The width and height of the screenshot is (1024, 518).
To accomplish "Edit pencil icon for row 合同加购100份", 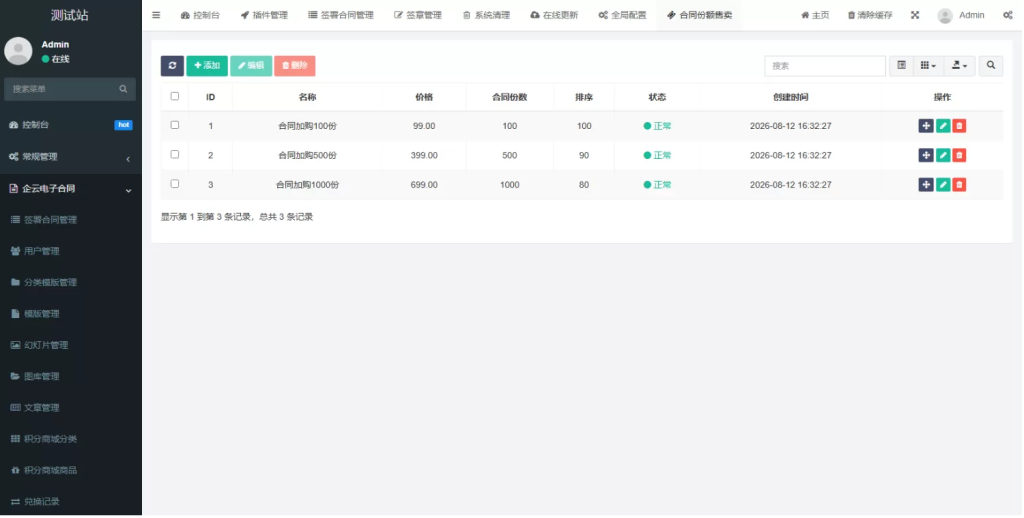I will (942, 125).
